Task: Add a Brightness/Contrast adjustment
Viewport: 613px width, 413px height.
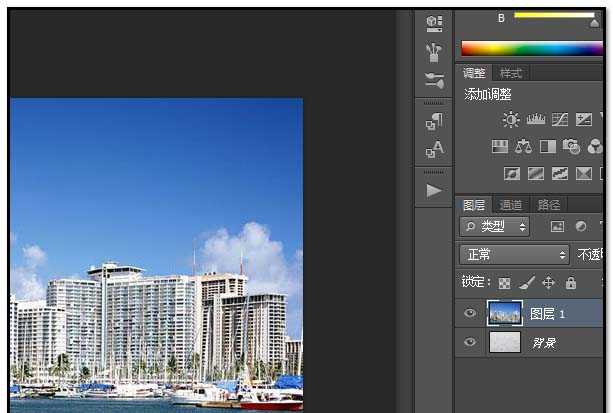Action: coord(511,119)
